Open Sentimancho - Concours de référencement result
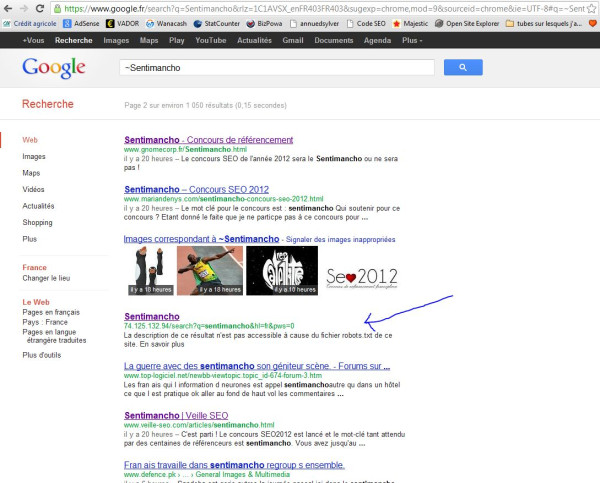This screenshot has width=600, height=483. coord(209,140)
